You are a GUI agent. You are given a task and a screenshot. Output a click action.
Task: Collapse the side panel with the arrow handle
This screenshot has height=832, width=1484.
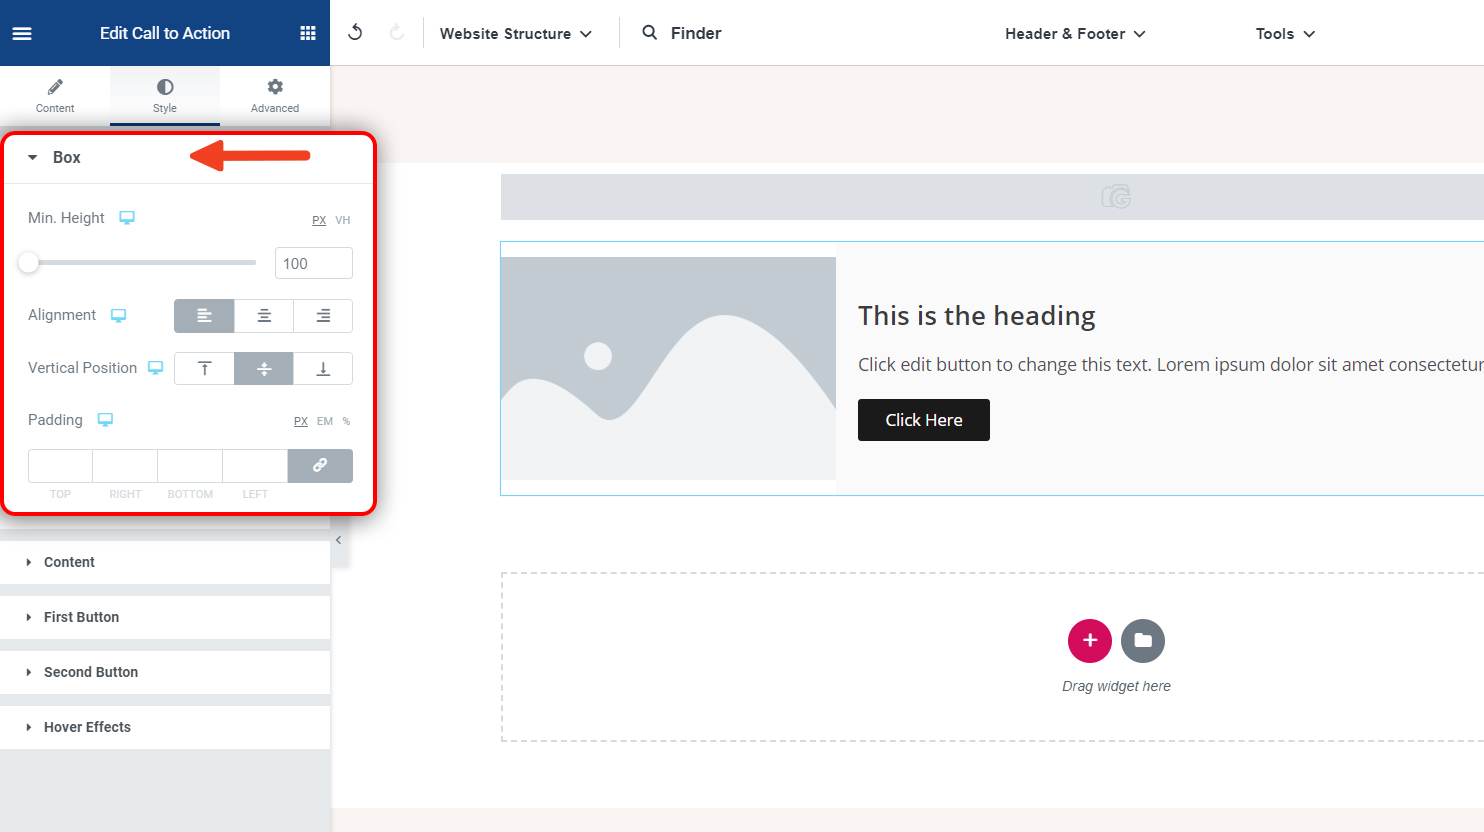[x=339, y=540]
